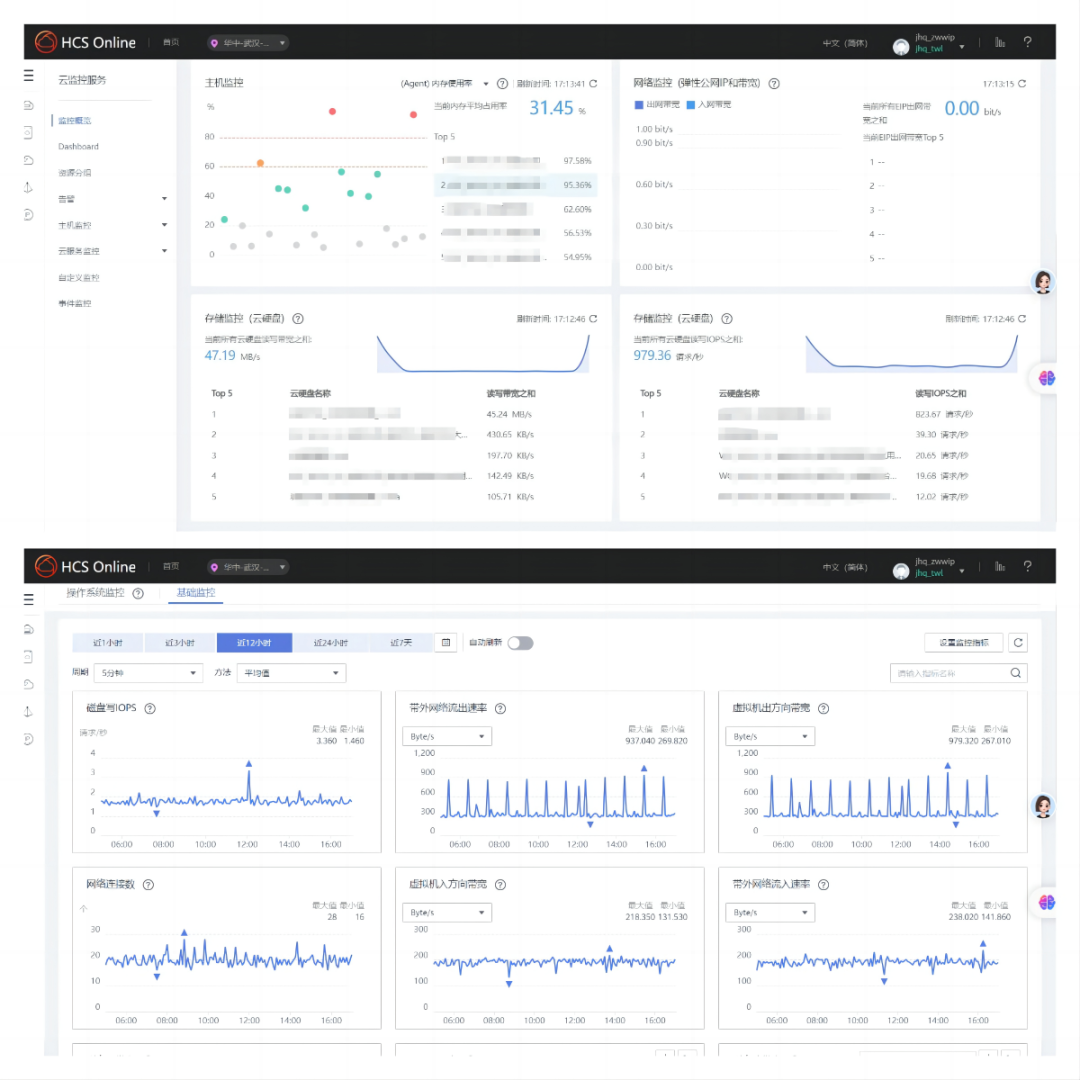The image size is (1080, 1080).
Task: Open Byte/s unit dropdown in 带外网络流出速率 panel
Action: (446, 736)
